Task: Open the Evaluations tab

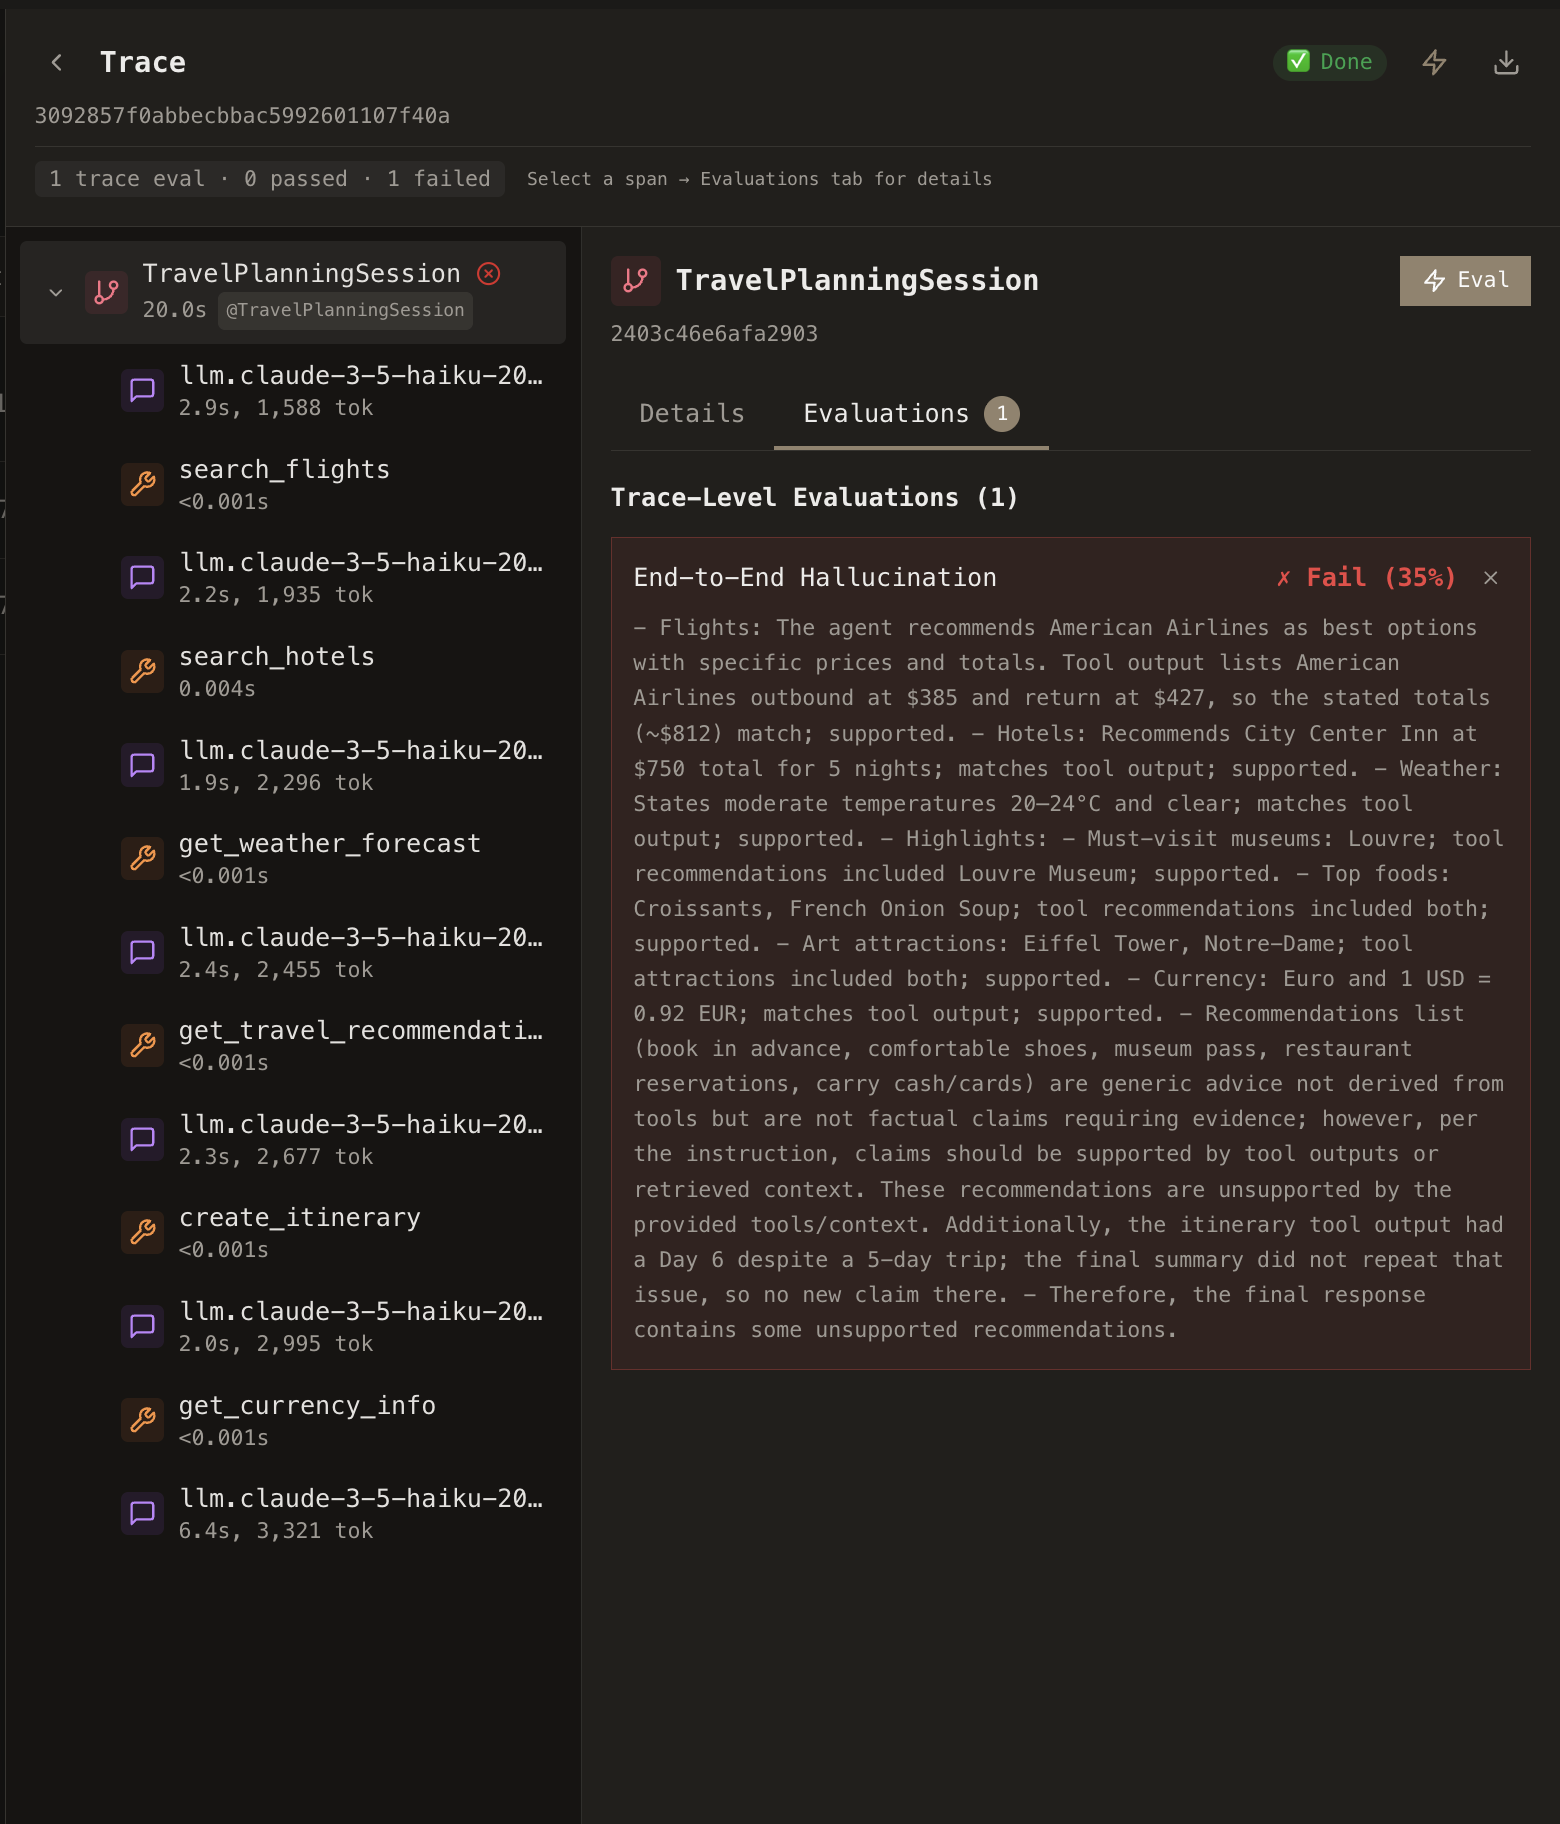Action: click(x=884, y=413)
